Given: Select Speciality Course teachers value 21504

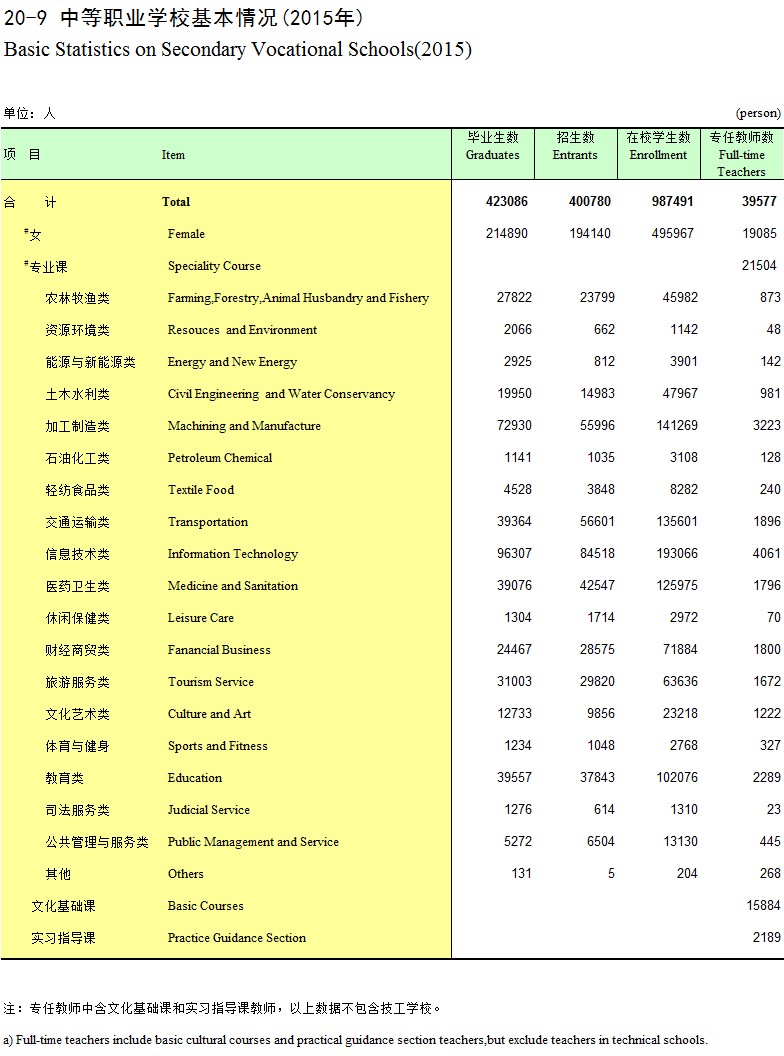Looking at the screenshot, I should [x=759, y=265].
